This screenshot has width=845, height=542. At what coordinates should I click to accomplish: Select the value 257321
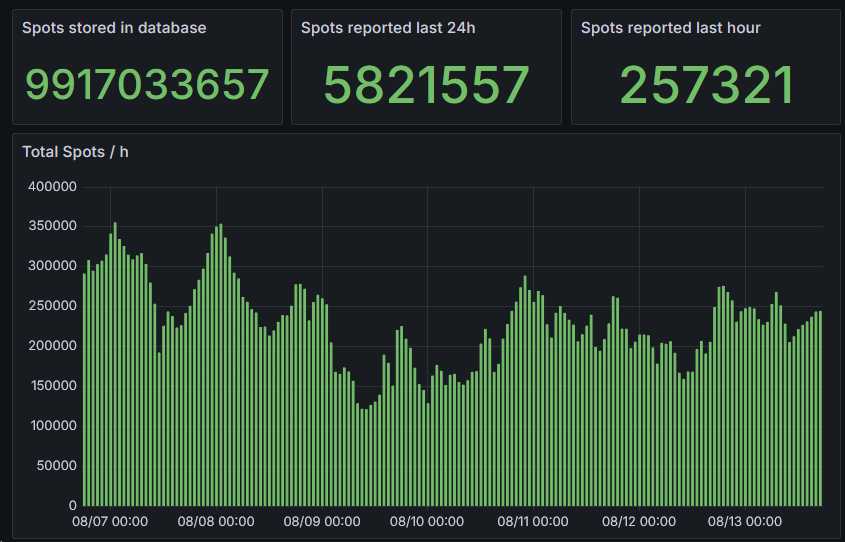(707, 85)
